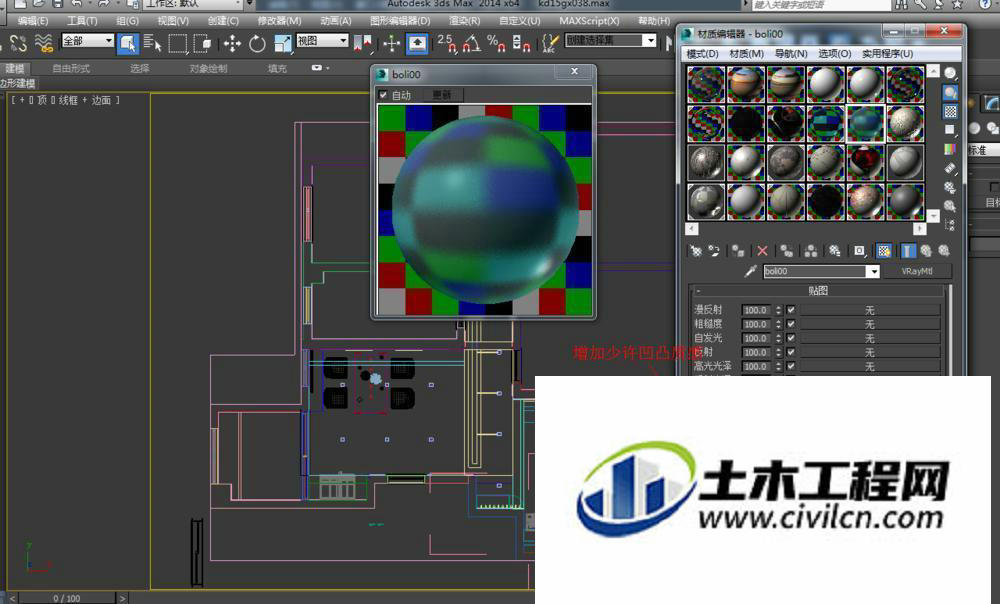
Task: Open 渲染(R) menu in main menu bar
Action: point(464,21)
